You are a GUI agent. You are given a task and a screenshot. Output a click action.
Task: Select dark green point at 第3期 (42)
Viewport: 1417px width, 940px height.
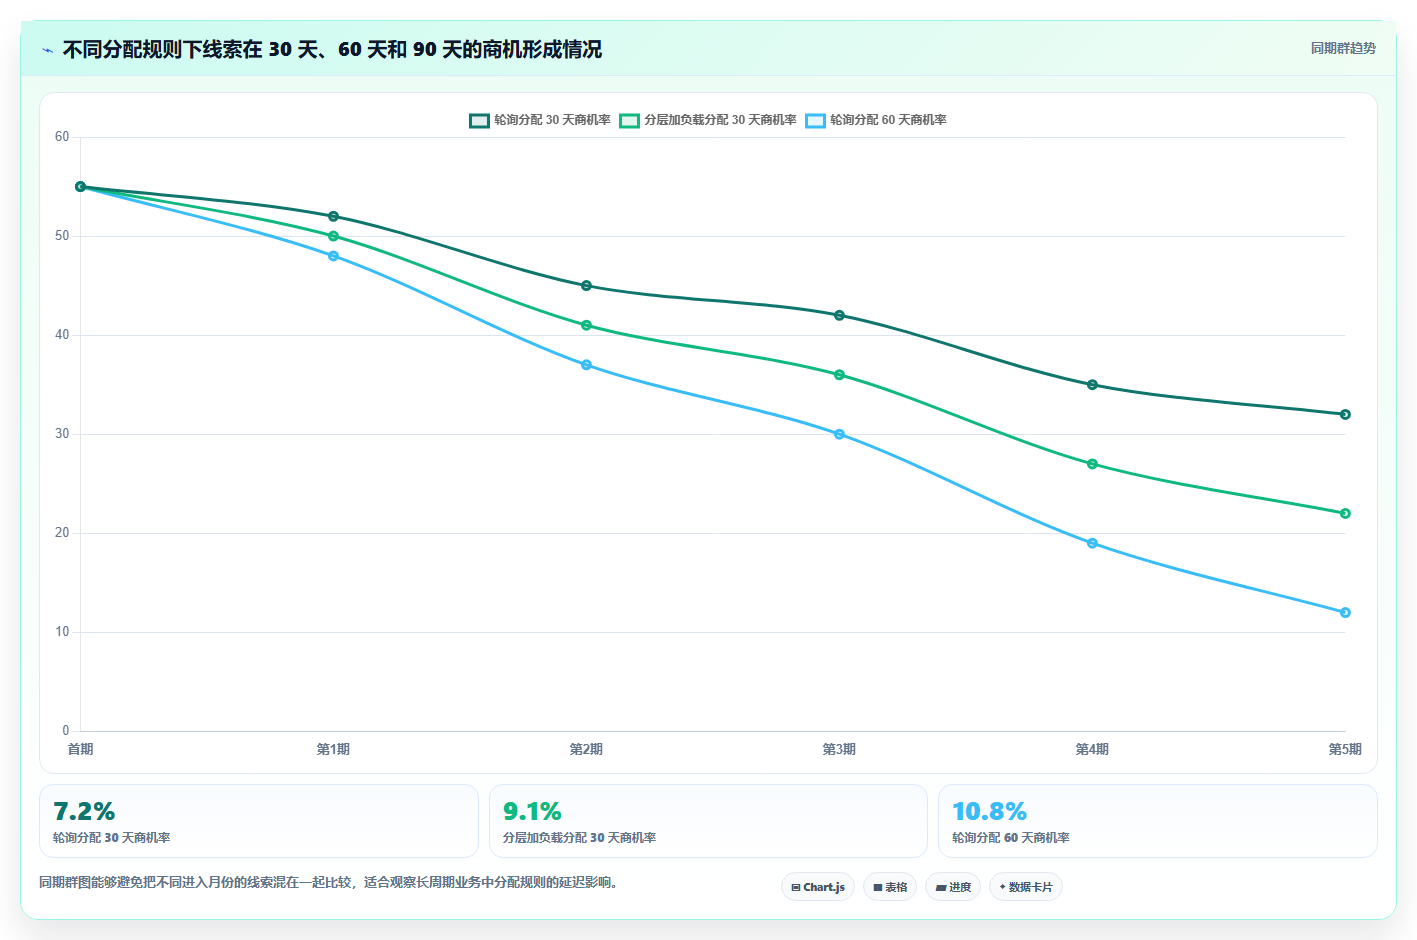pyautogui.click(x=840, y=315)
